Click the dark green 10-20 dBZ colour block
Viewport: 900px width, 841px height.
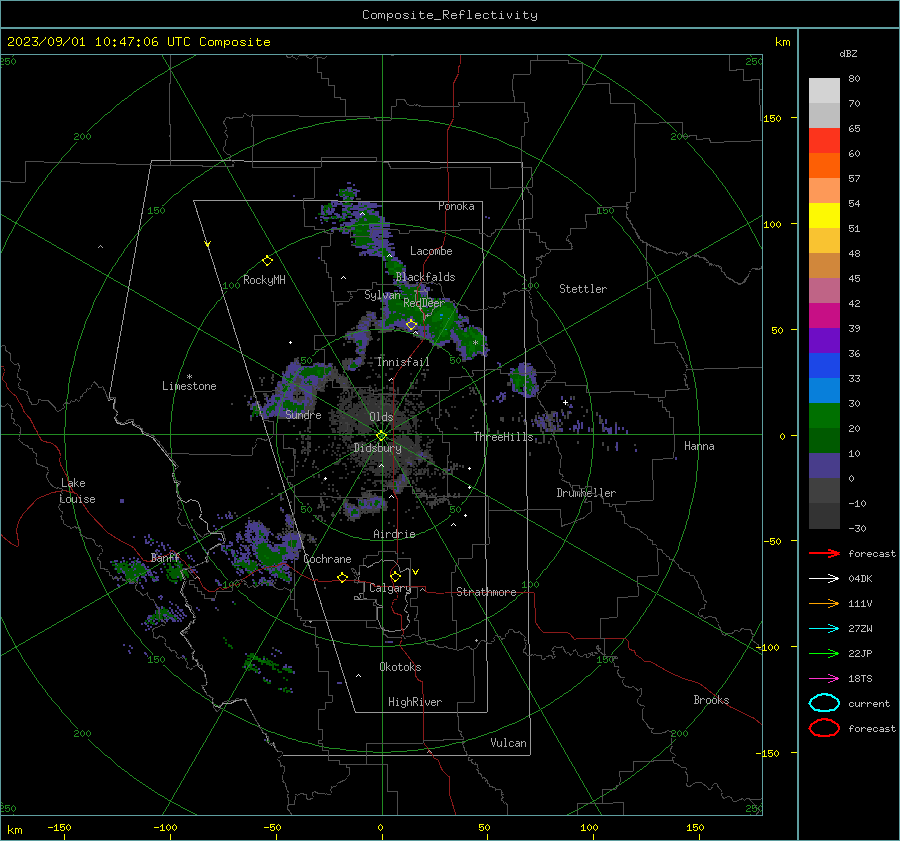824,440
